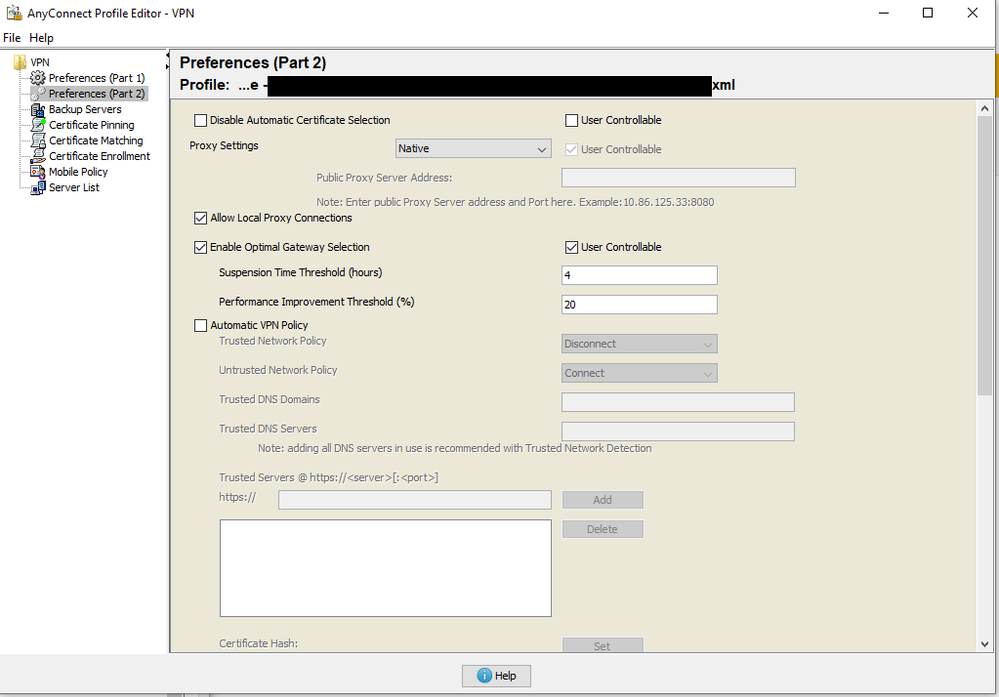The height and width of the screenshot is (697, 999).
Task: Open Server List page
Action: point(74,187)
